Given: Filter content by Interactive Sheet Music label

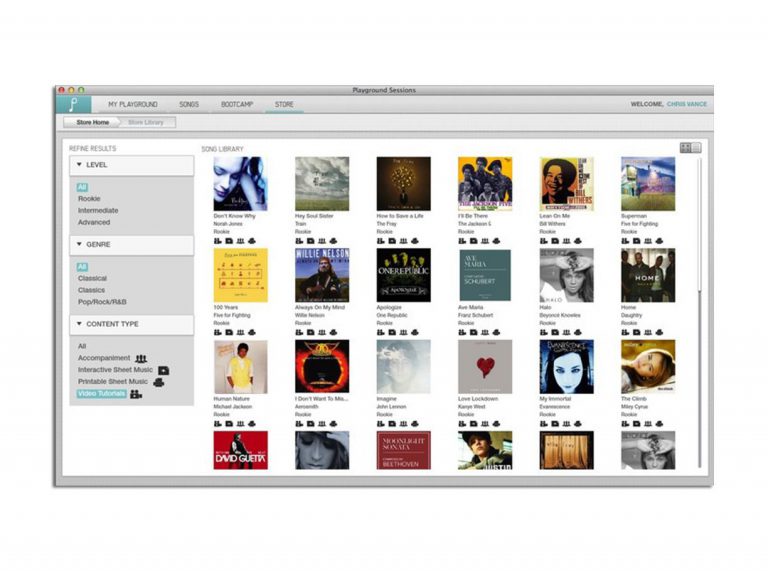Looking at the screenshot, I should click(115, 370).
